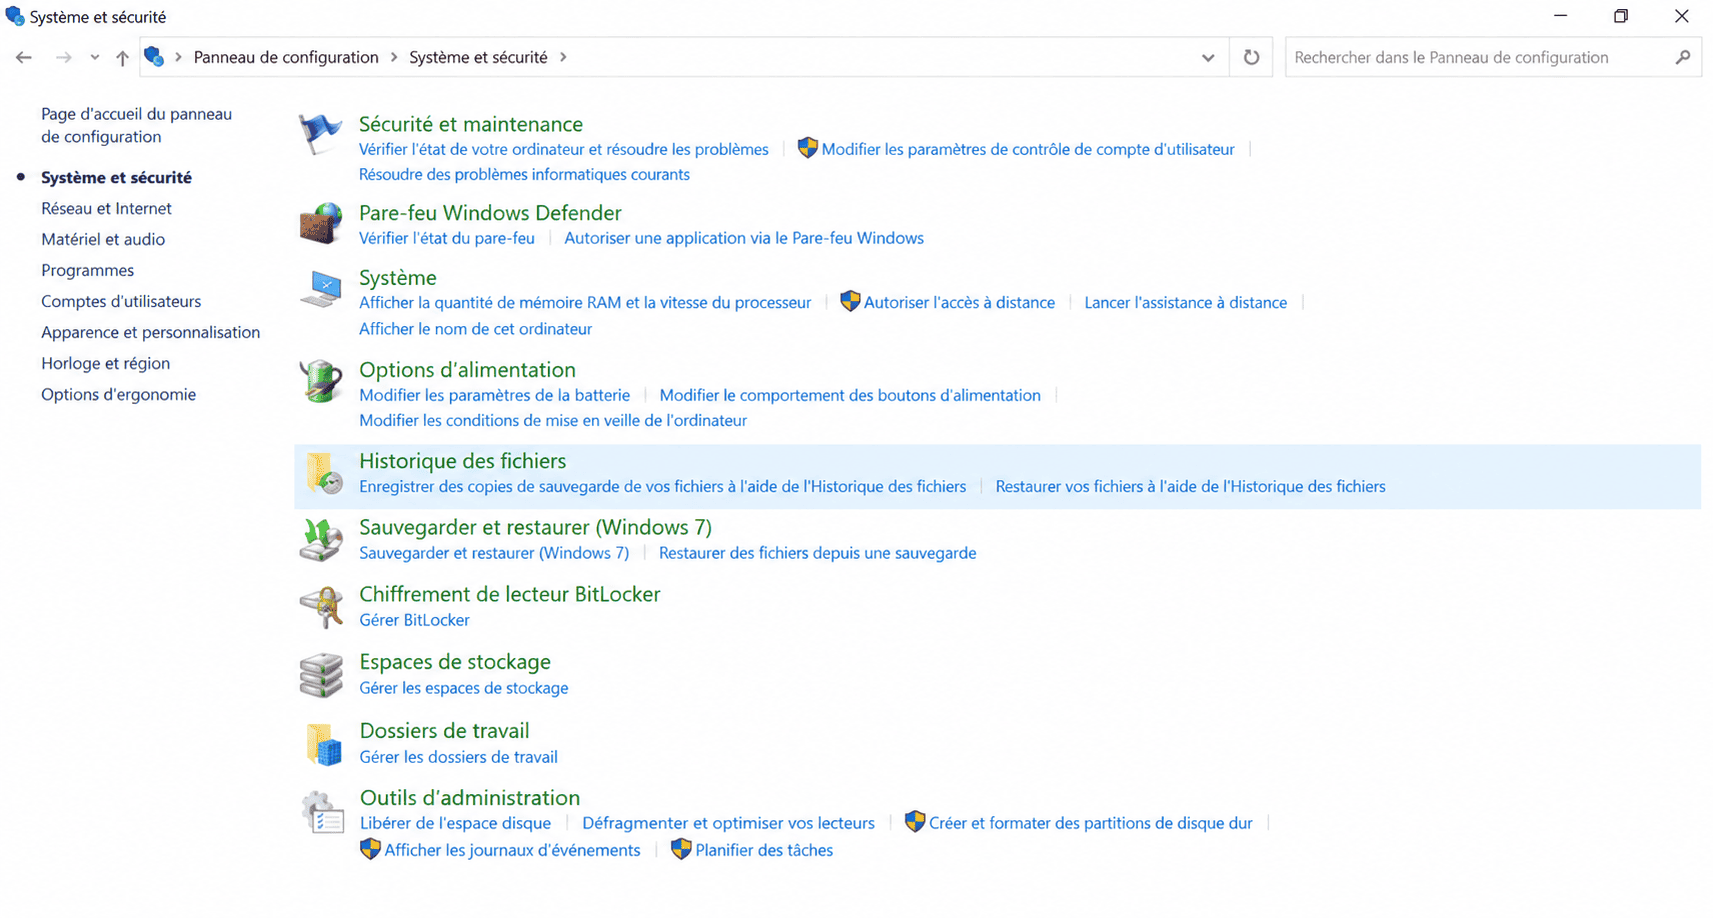1713x918 pixels.
Task: Click Gérer les espaces de stockage link
Action: [463, 688]
